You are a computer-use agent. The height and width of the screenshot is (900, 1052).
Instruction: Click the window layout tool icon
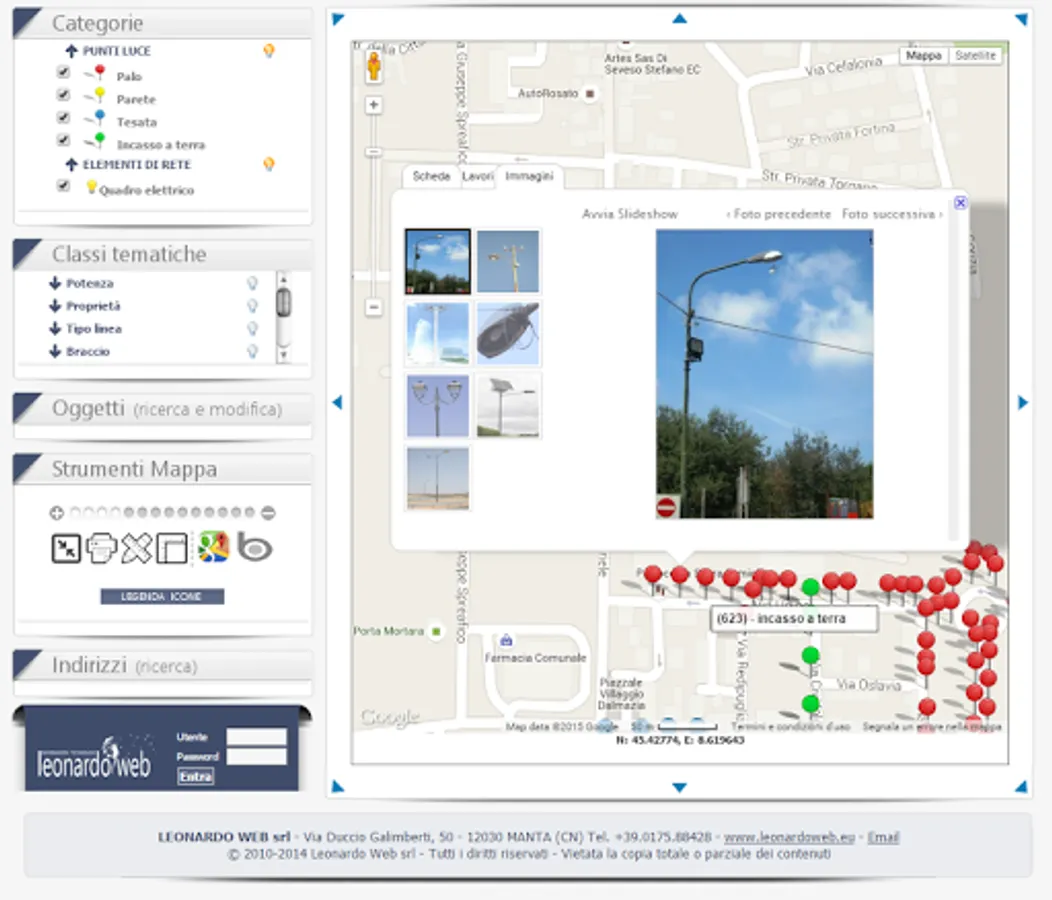pyautogui.click(x=172, y=548)
